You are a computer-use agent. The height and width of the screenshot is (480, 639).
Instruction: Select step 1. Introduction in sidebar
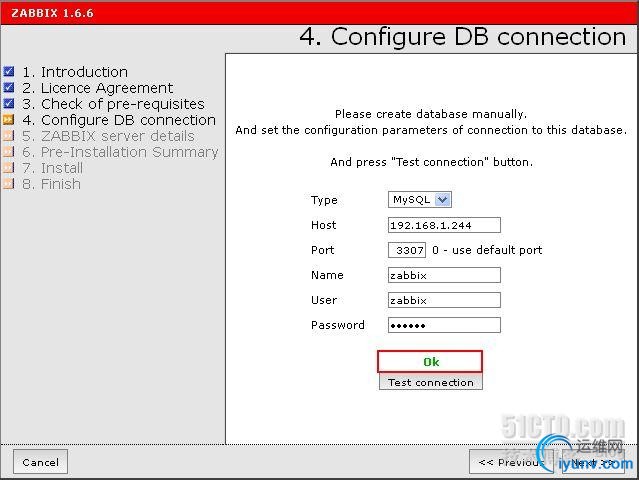(75, 72)
